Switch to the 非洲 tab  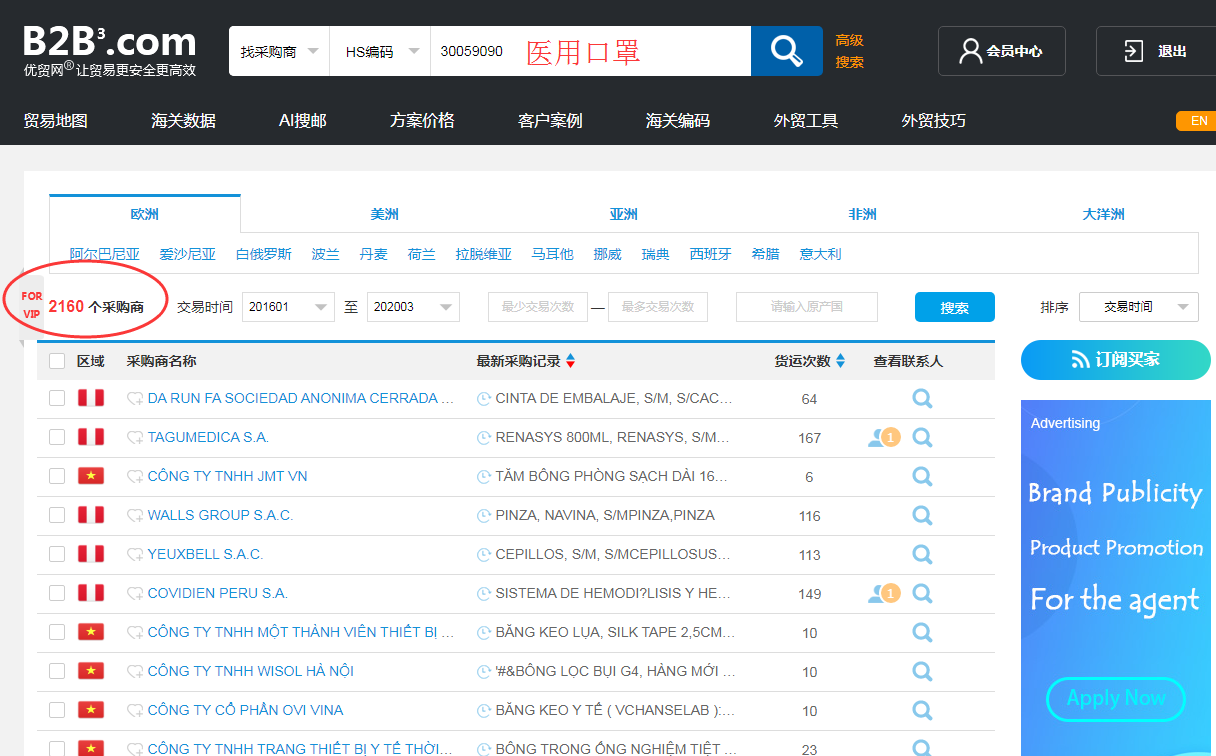[x=862, y=214]
